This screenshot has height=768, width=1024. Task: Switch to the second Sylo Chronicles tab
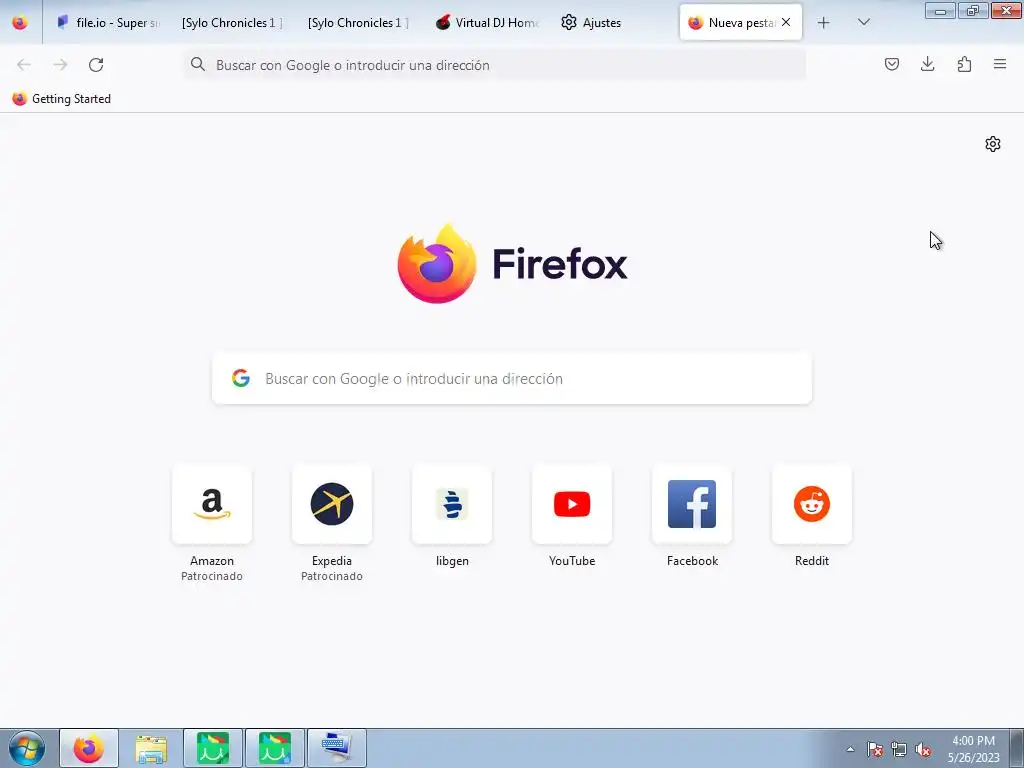click(358, 22)
